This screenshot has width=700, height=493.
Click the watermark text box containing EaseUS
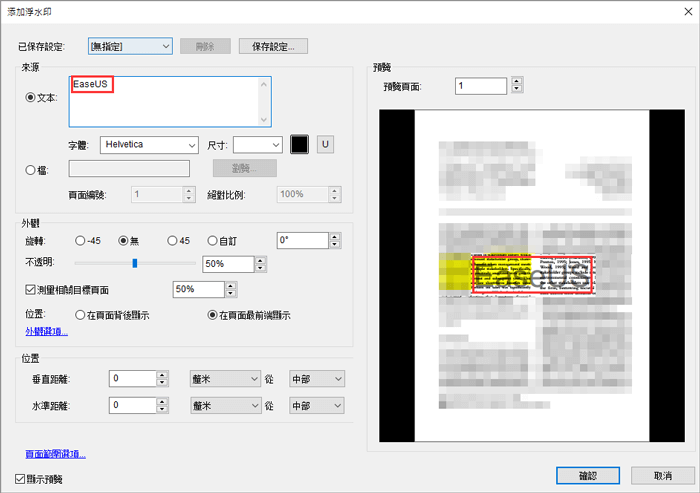(170, 102)
